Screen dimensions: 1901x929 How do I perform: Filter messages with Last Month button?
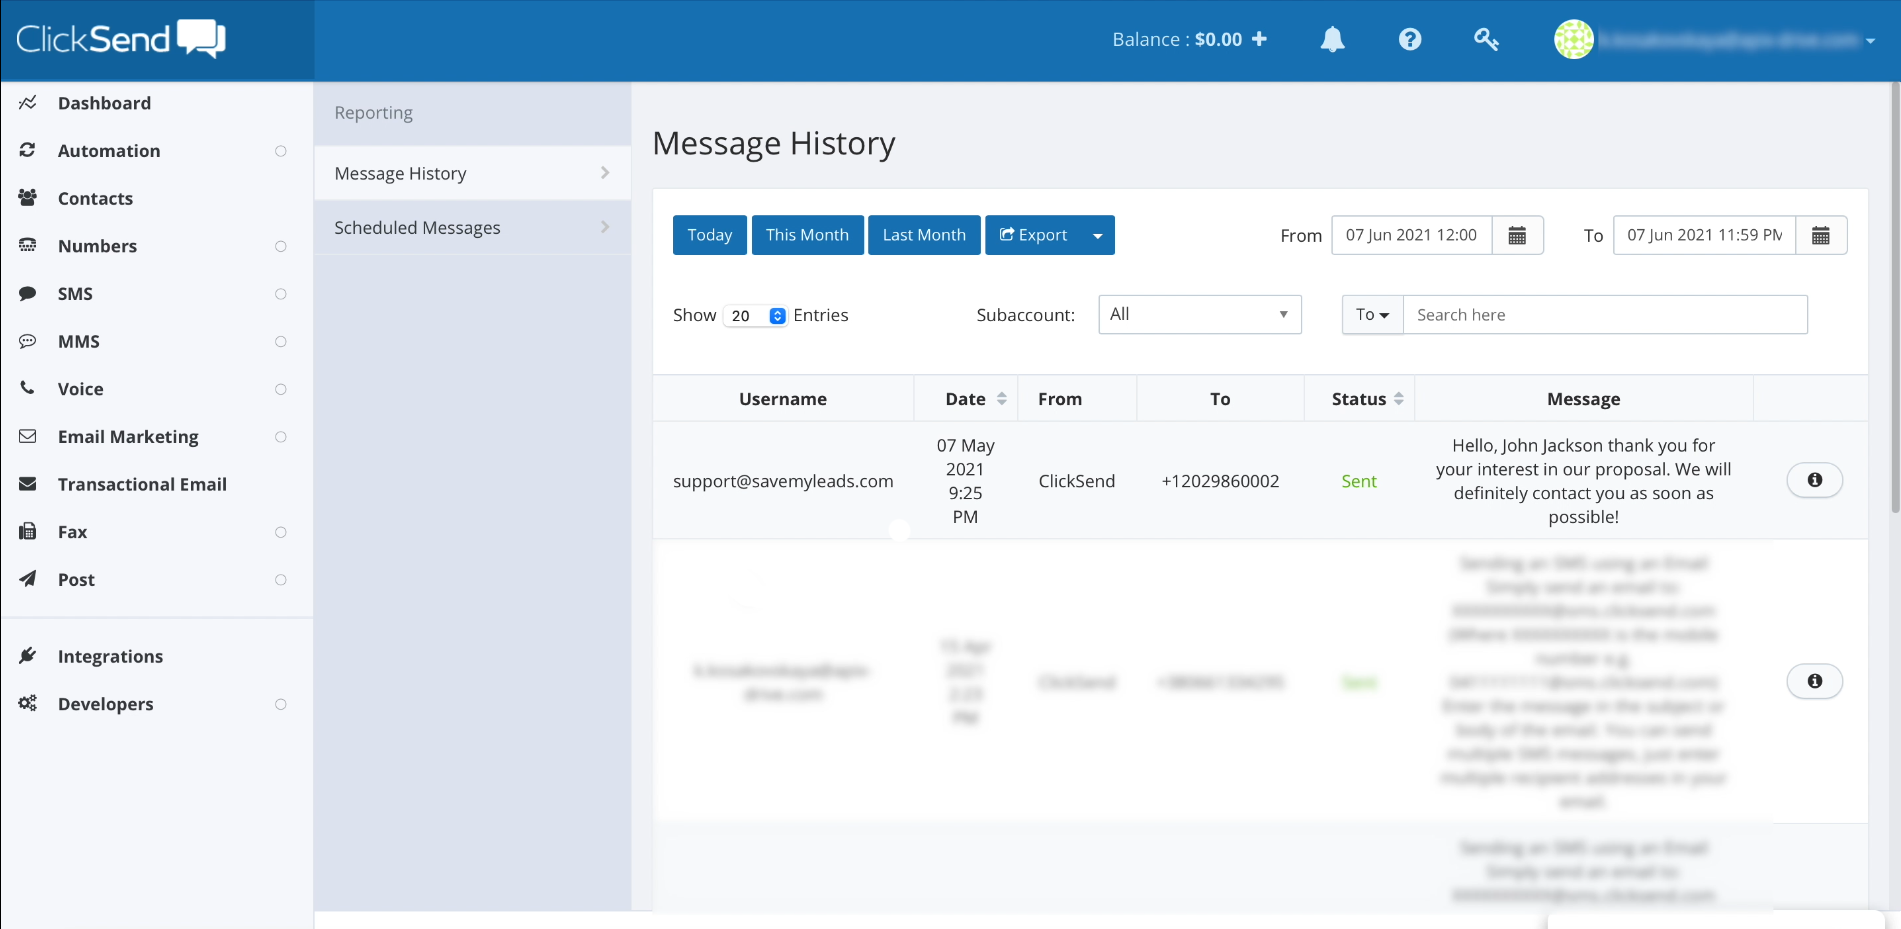(x=924, y=235)
